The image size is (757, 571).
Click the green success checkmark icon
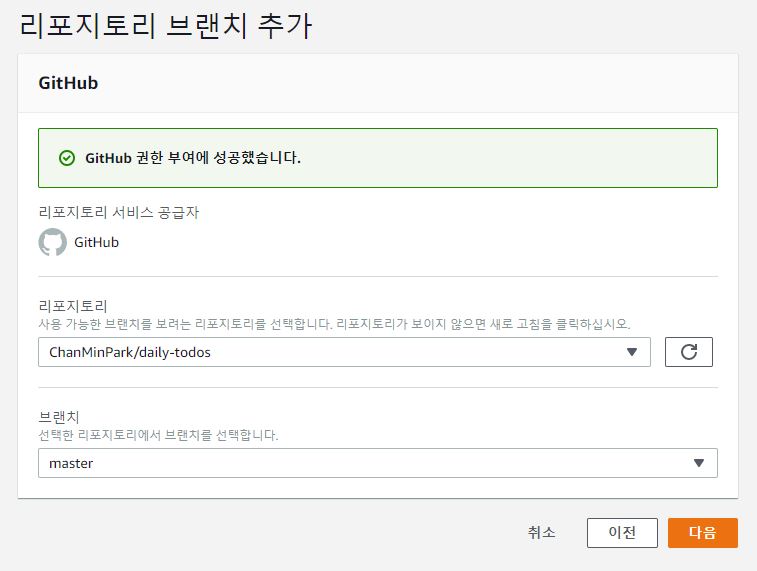tap(67, 158)
